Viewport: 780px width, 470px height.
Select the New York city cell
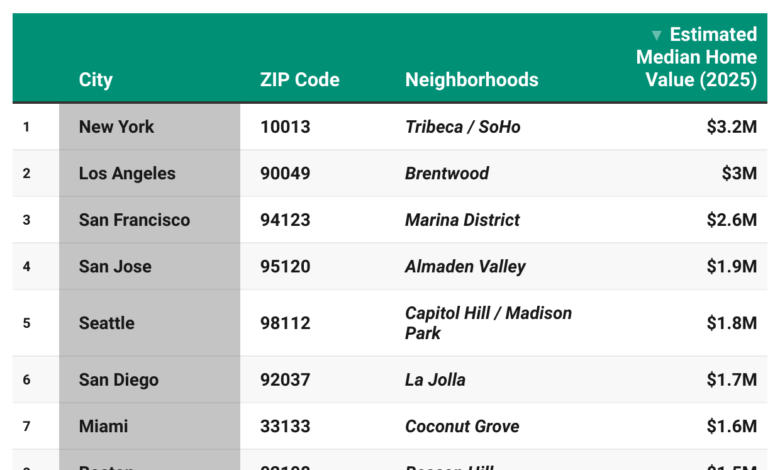(x=117, y=127)
